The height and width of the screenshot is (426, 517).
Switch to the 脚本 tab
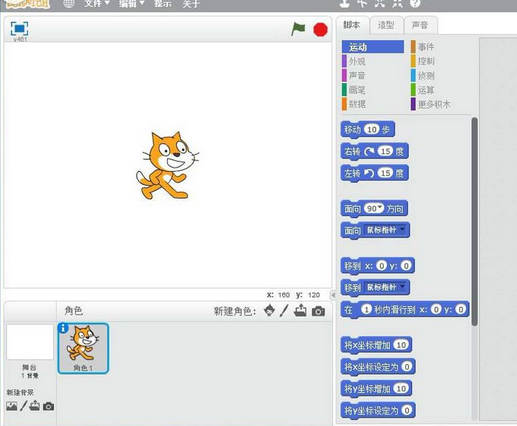(352, 25)
